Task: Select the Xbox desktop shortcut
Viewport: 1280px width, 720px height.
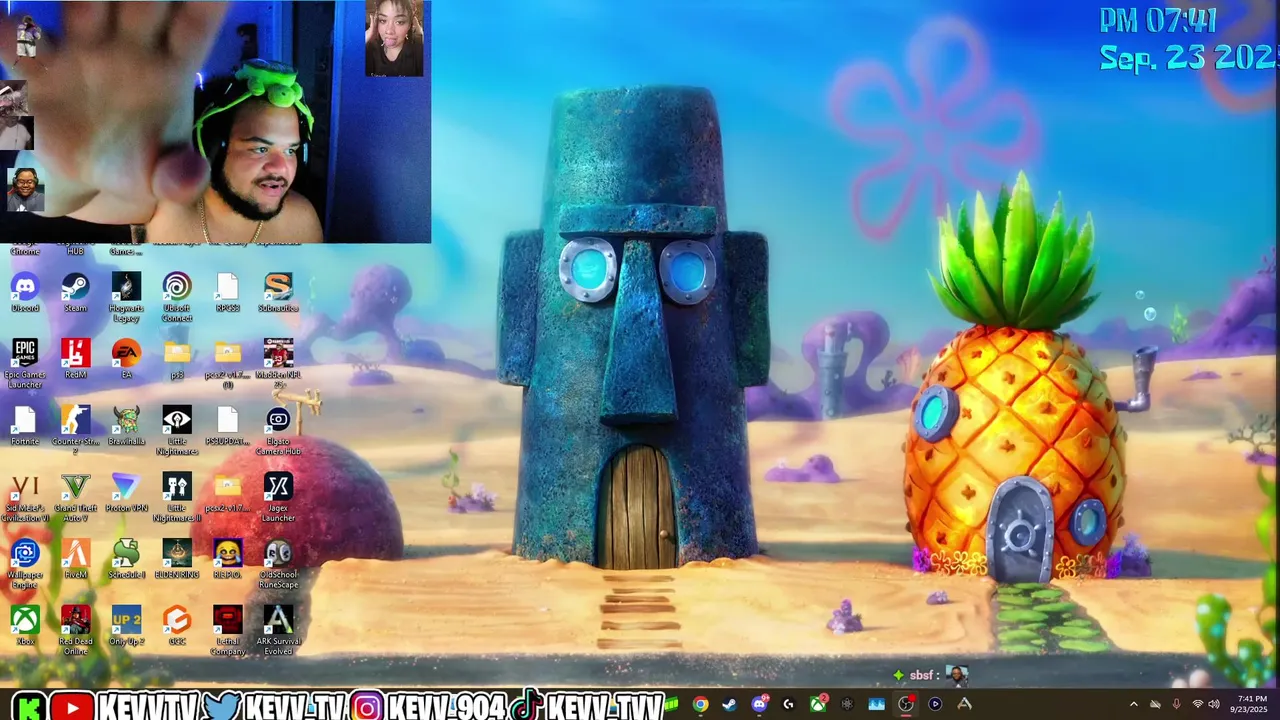Action: click(x=25, y=626)
